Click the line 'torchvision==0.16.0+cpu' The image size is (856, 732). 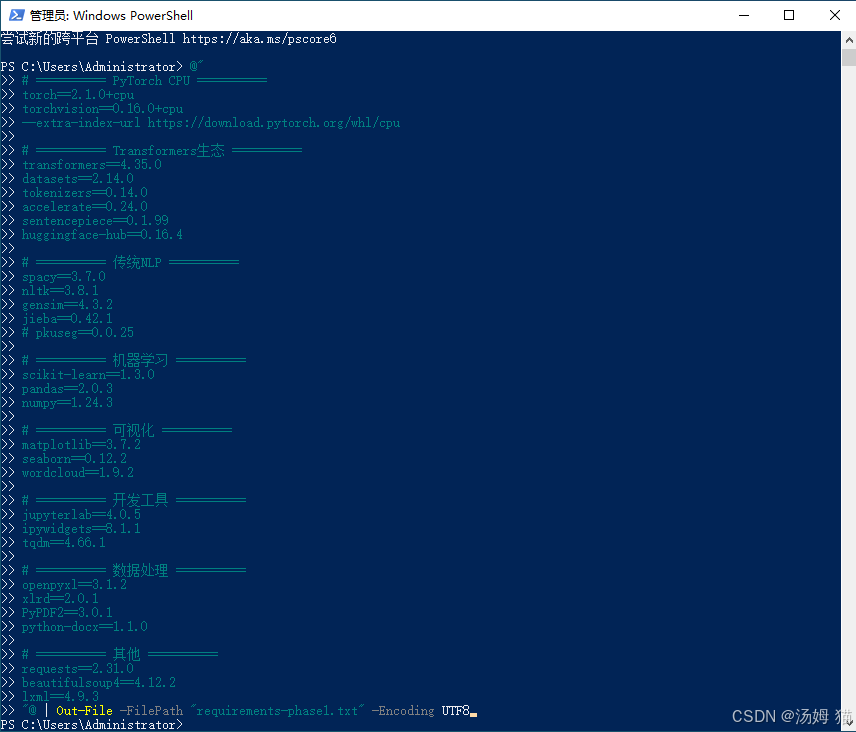coord(103,109)
